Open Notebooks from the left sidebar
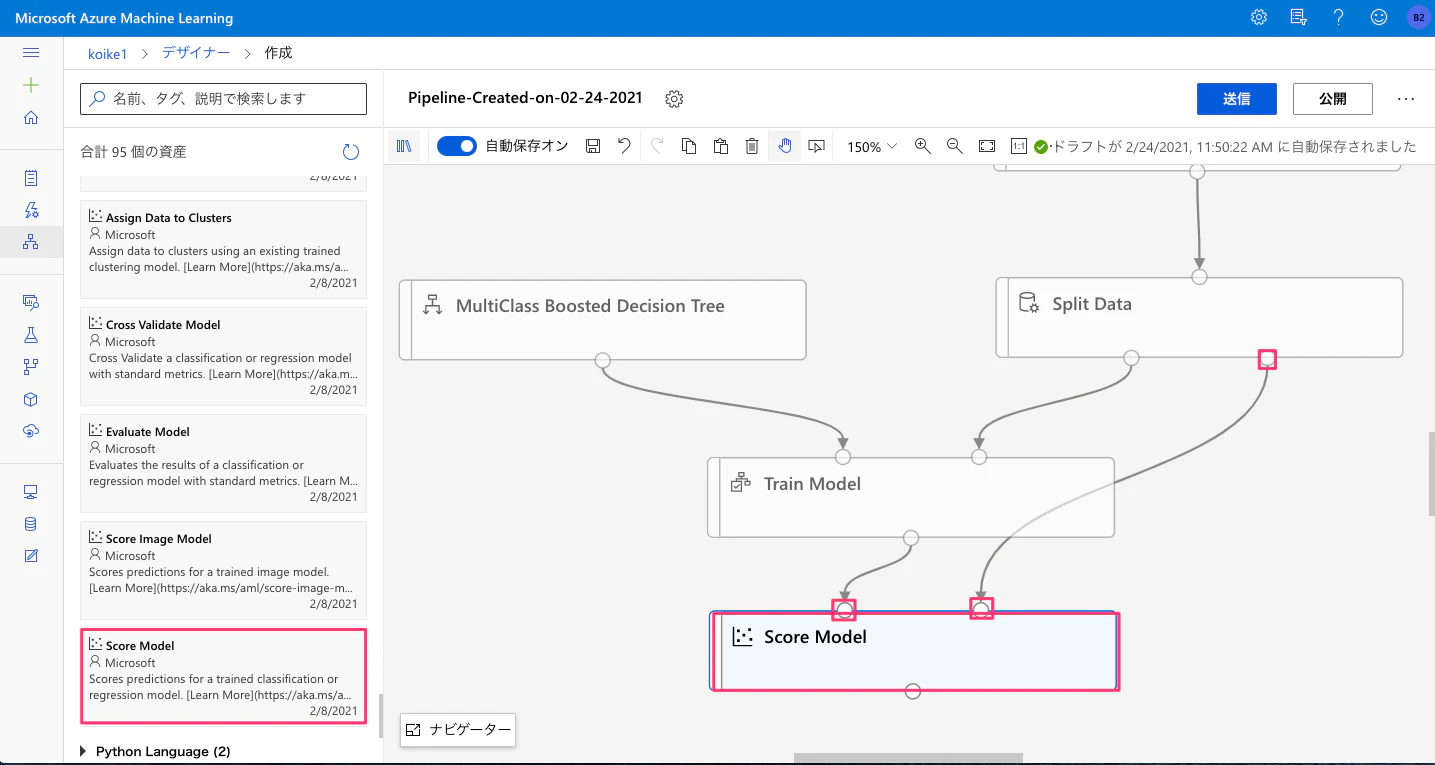The width and height of the screenshot is (1435, 765). (31, 178)
